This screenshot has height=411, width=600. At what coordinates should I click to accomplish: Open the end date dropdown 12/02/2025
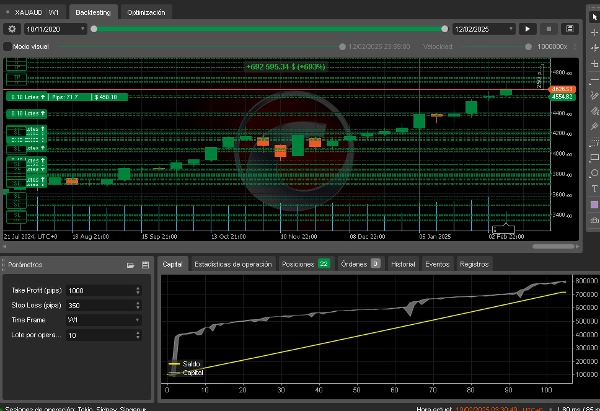(x=484, y=29)
